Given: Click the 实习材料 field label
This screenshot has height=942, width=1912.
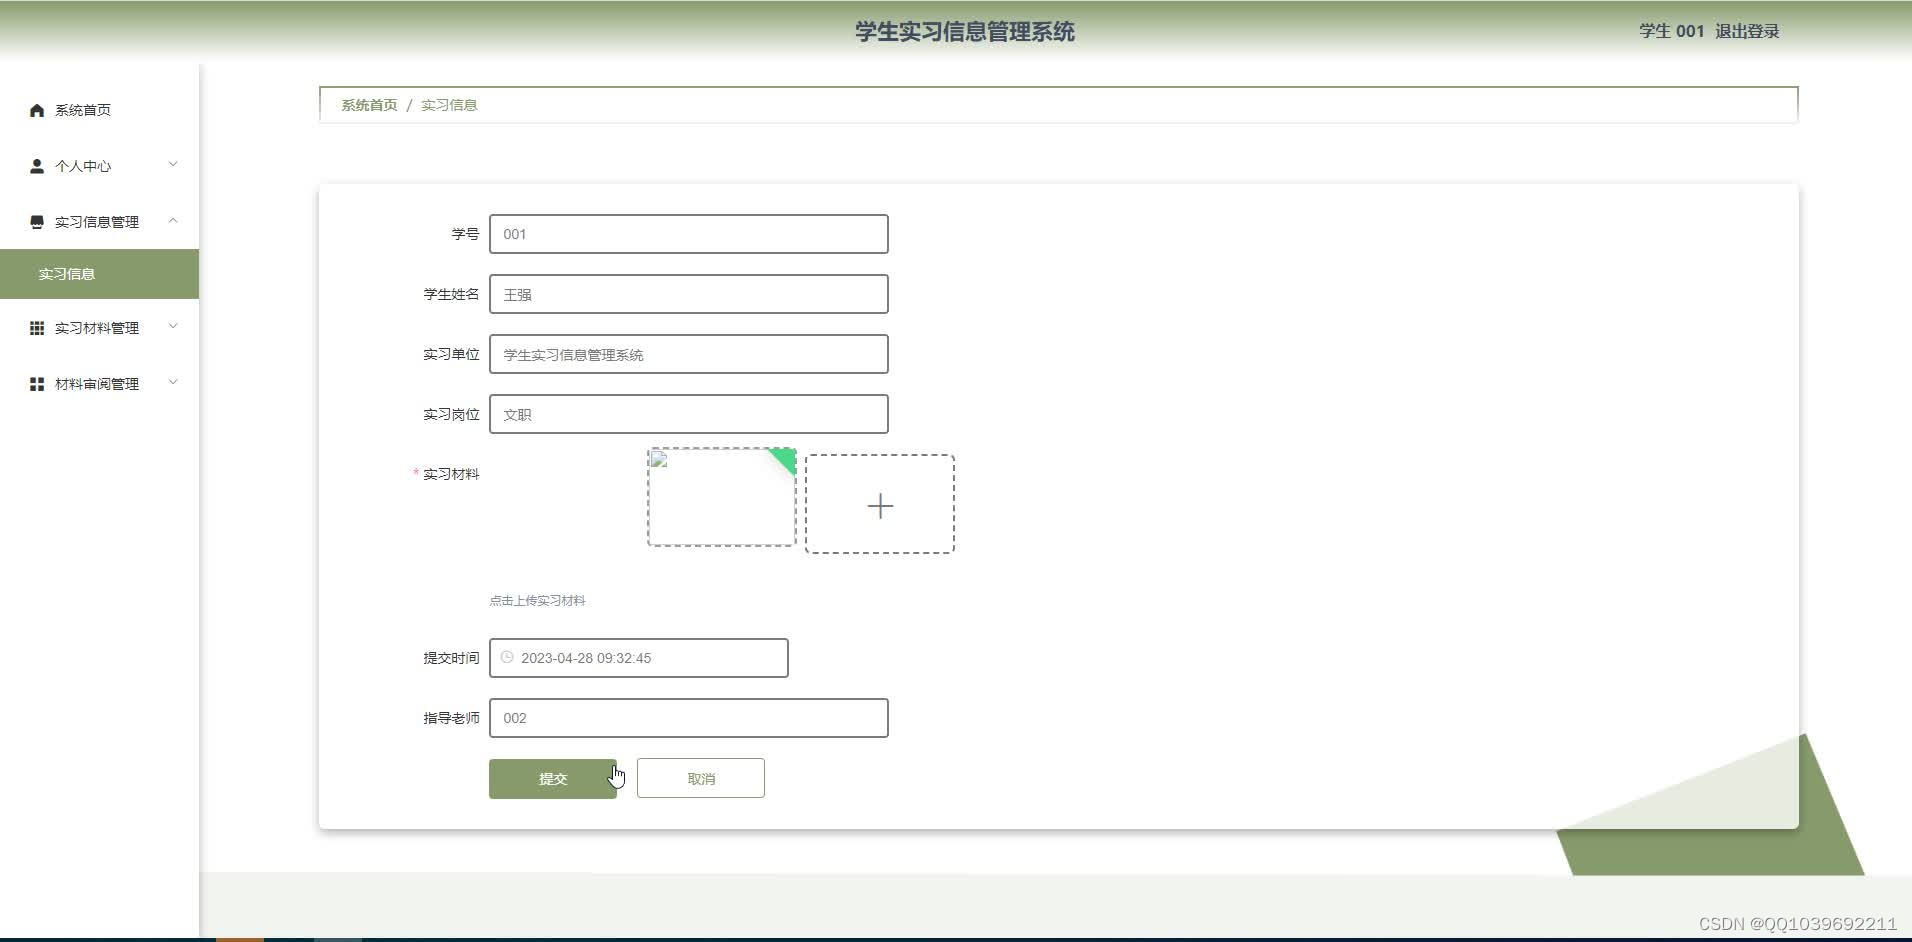Looking at the screenshot, I should (451, 474).
